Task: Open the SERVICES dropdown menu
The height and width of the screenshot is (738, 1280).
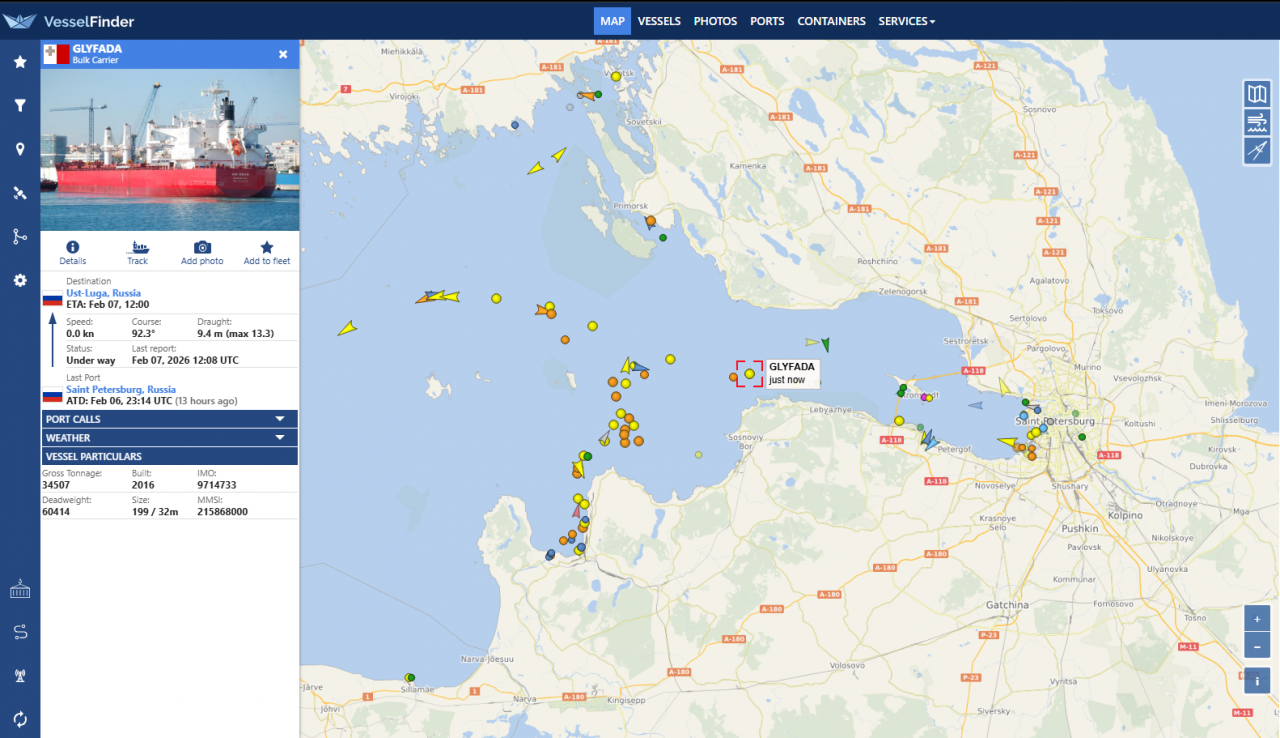Action: [x=906, y=21]
